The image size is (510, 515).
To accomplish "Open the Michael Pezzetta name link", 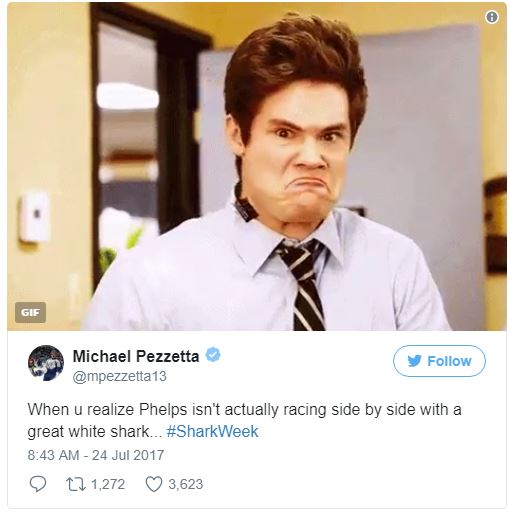I will 136,356.
